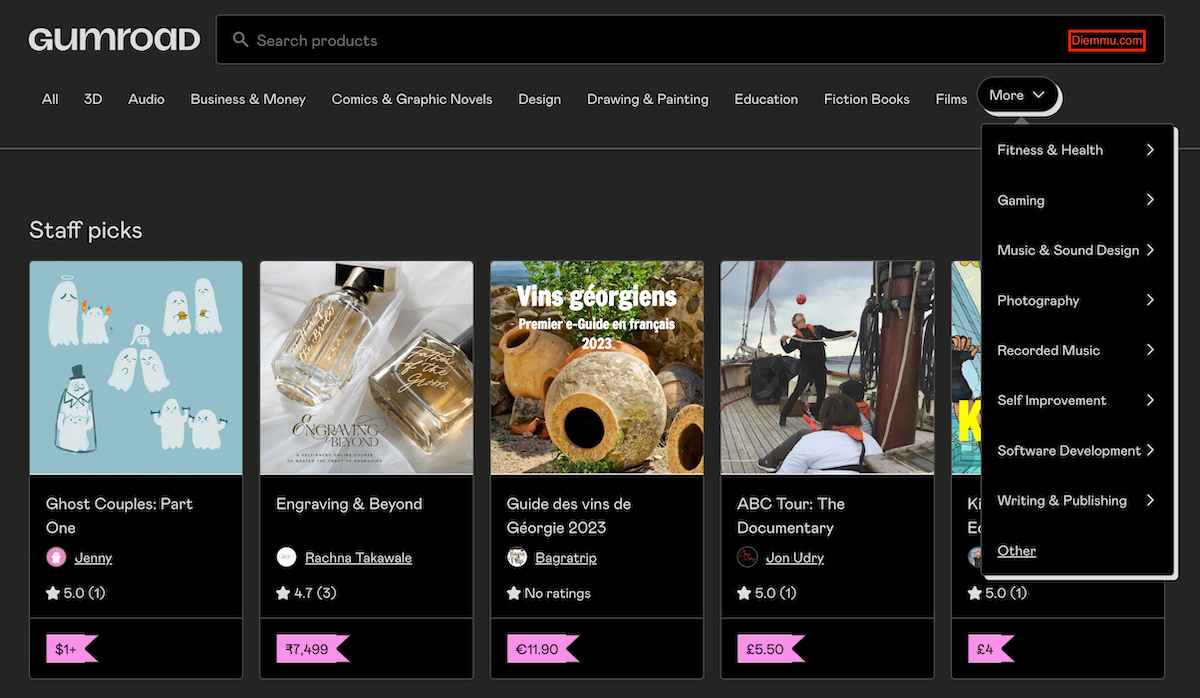This screenshot has width=1200, height=698.
Task: Expand the Writing & Publishing submenu chevron
Action: (x=1150, y=500)
